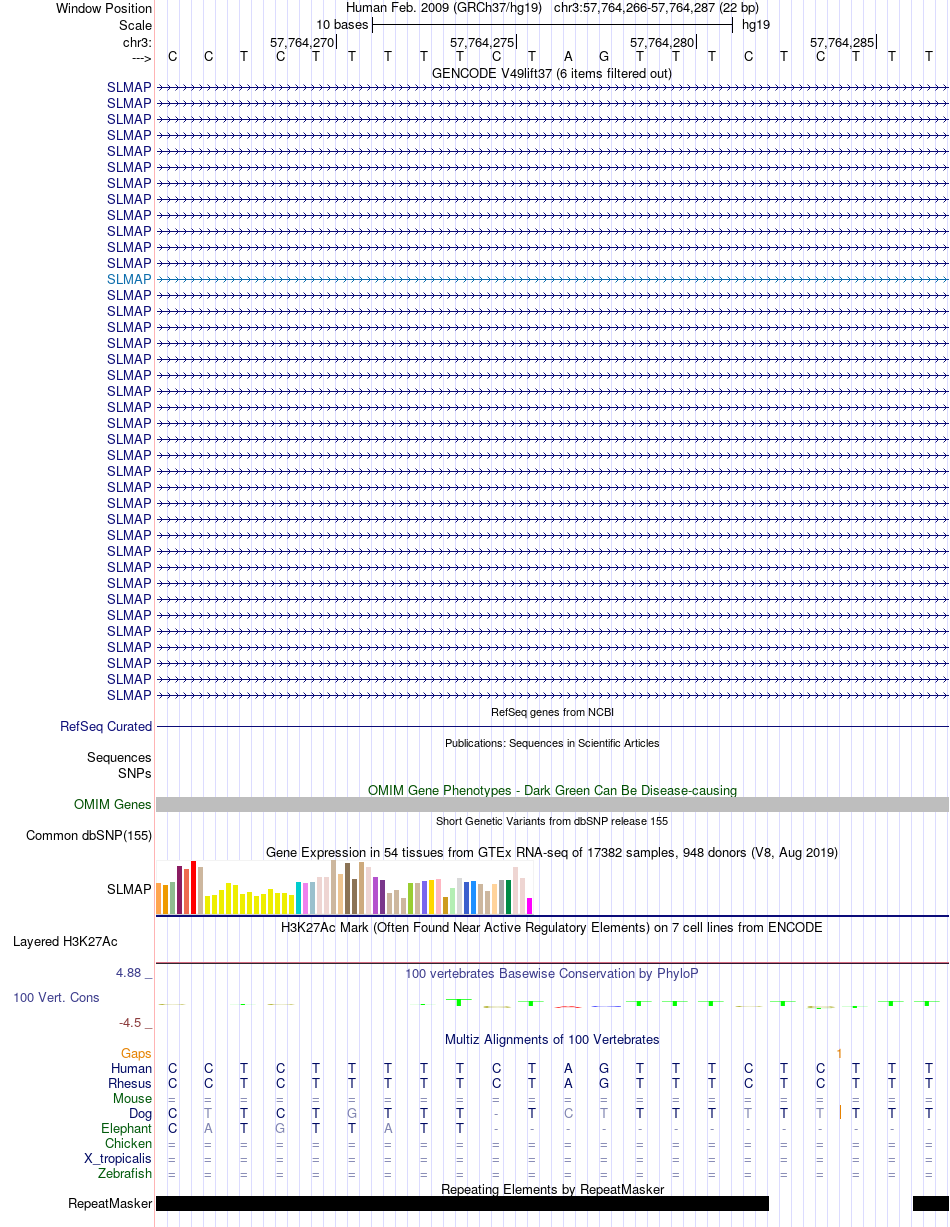Click the -4.5 conservation lower limit value
This screenshot has width=950, height=1227.
136,1023
